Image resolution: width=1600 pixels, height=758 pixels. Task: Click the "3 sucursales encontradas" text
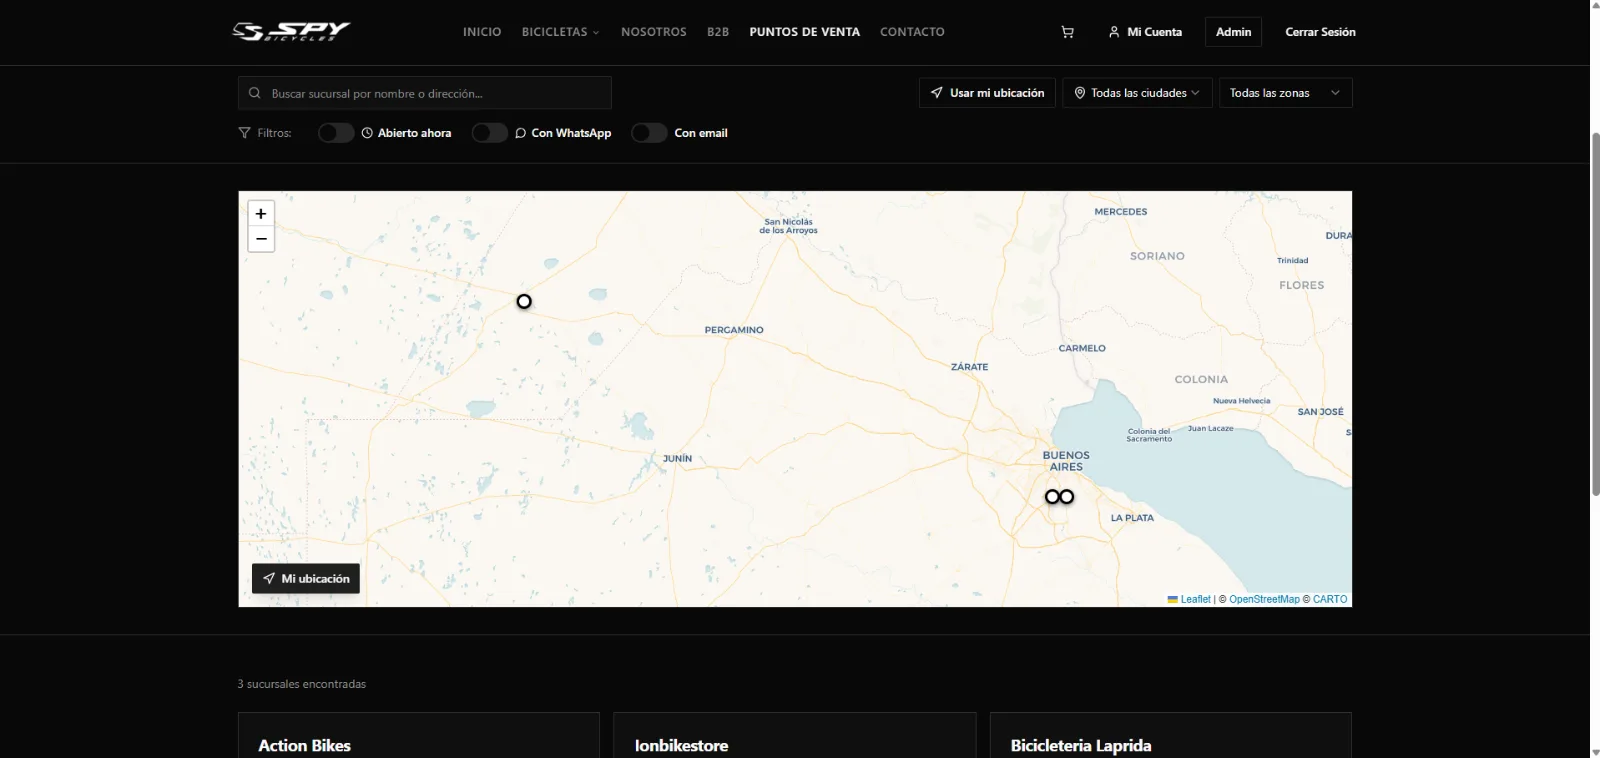pyautogui.click(x=302, y=684)
